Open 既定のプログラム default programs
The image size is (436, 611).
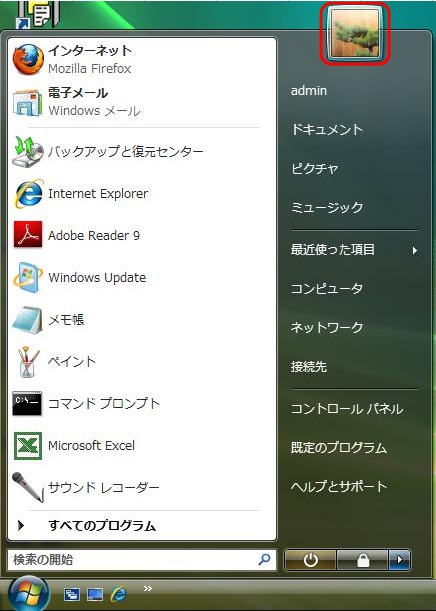[x=339, y=448]
